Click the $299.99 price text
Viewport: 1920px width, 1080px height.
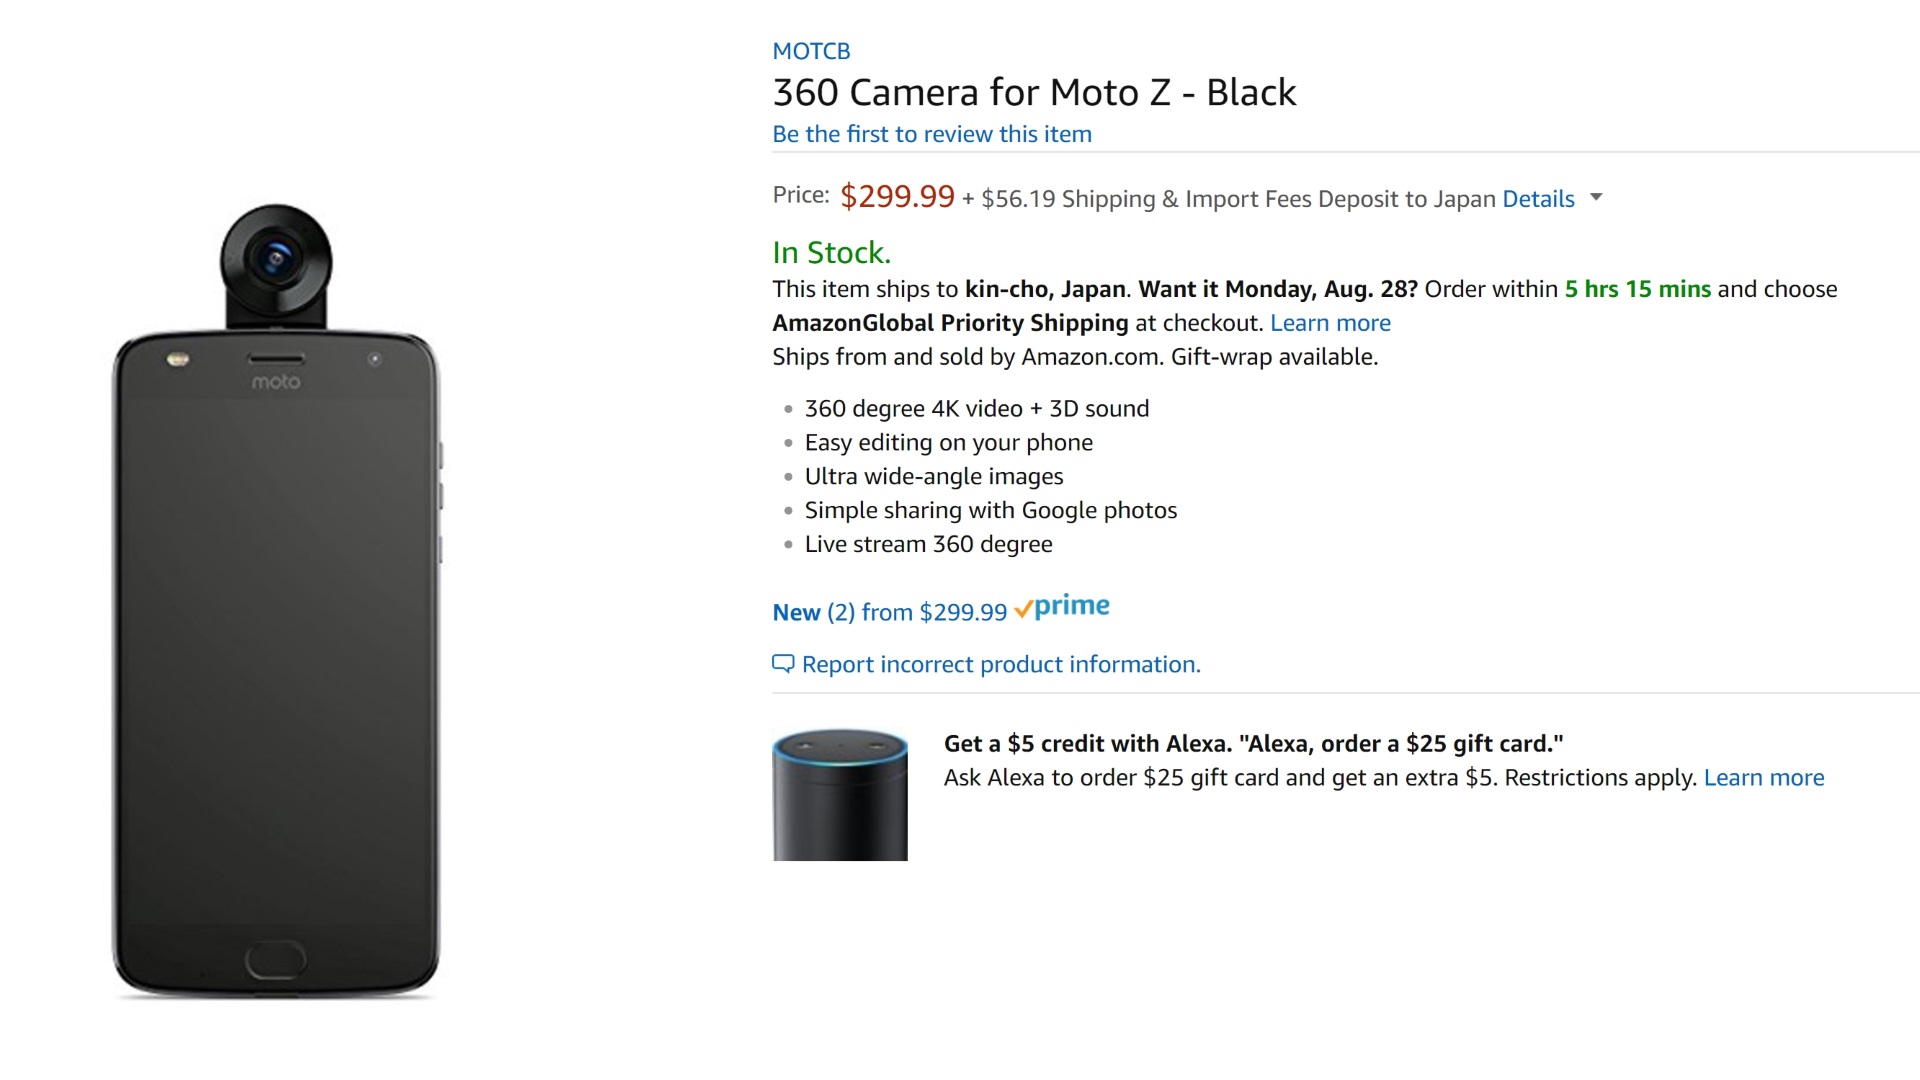tap(897, 196)
